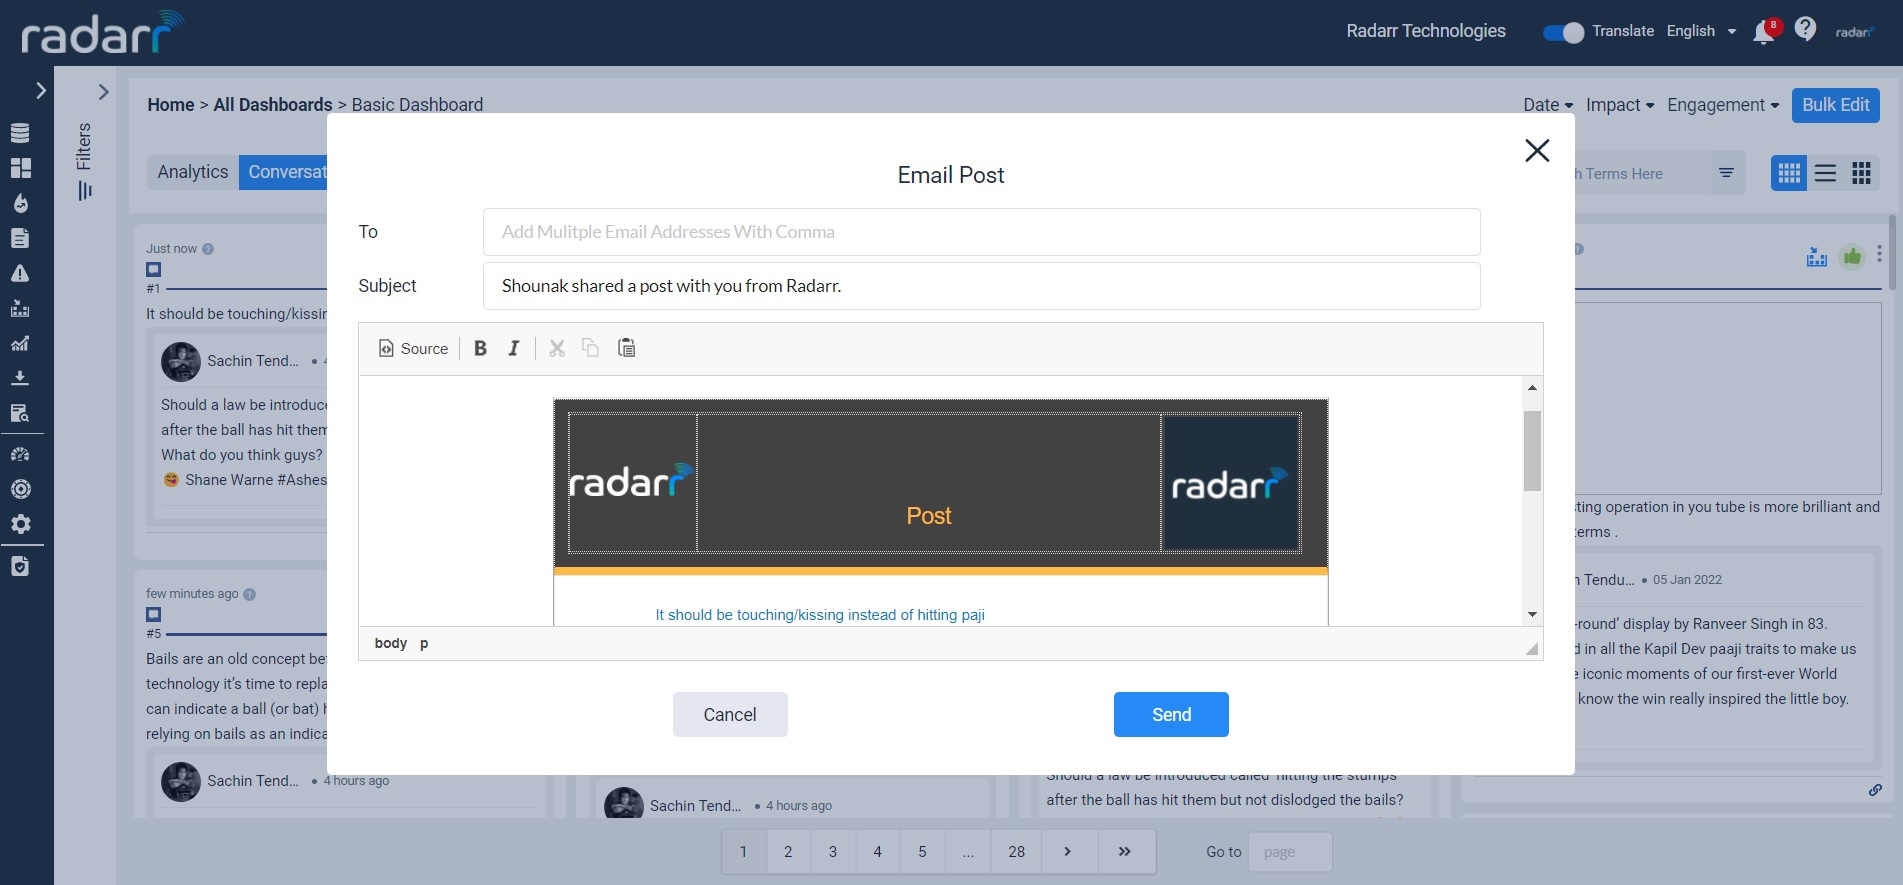Switch to the small grid view icon

pos(1789,173)
